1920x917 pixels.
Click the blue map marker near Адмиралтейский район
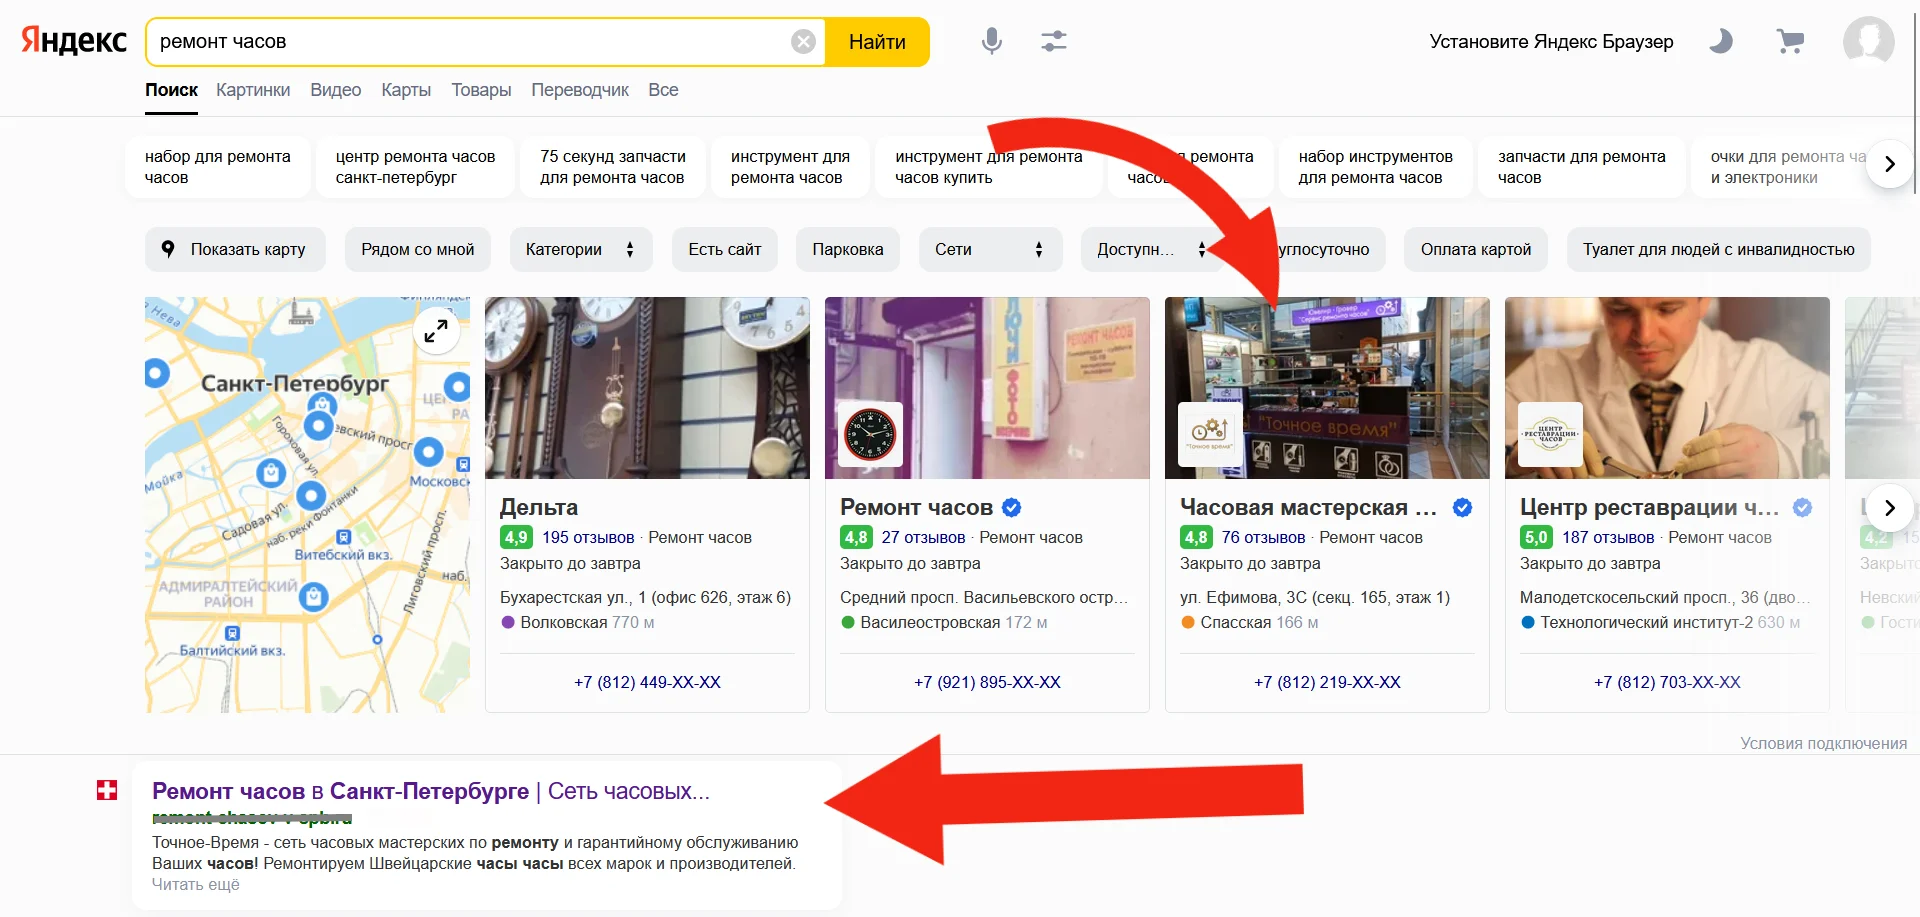tap(313, 597)
